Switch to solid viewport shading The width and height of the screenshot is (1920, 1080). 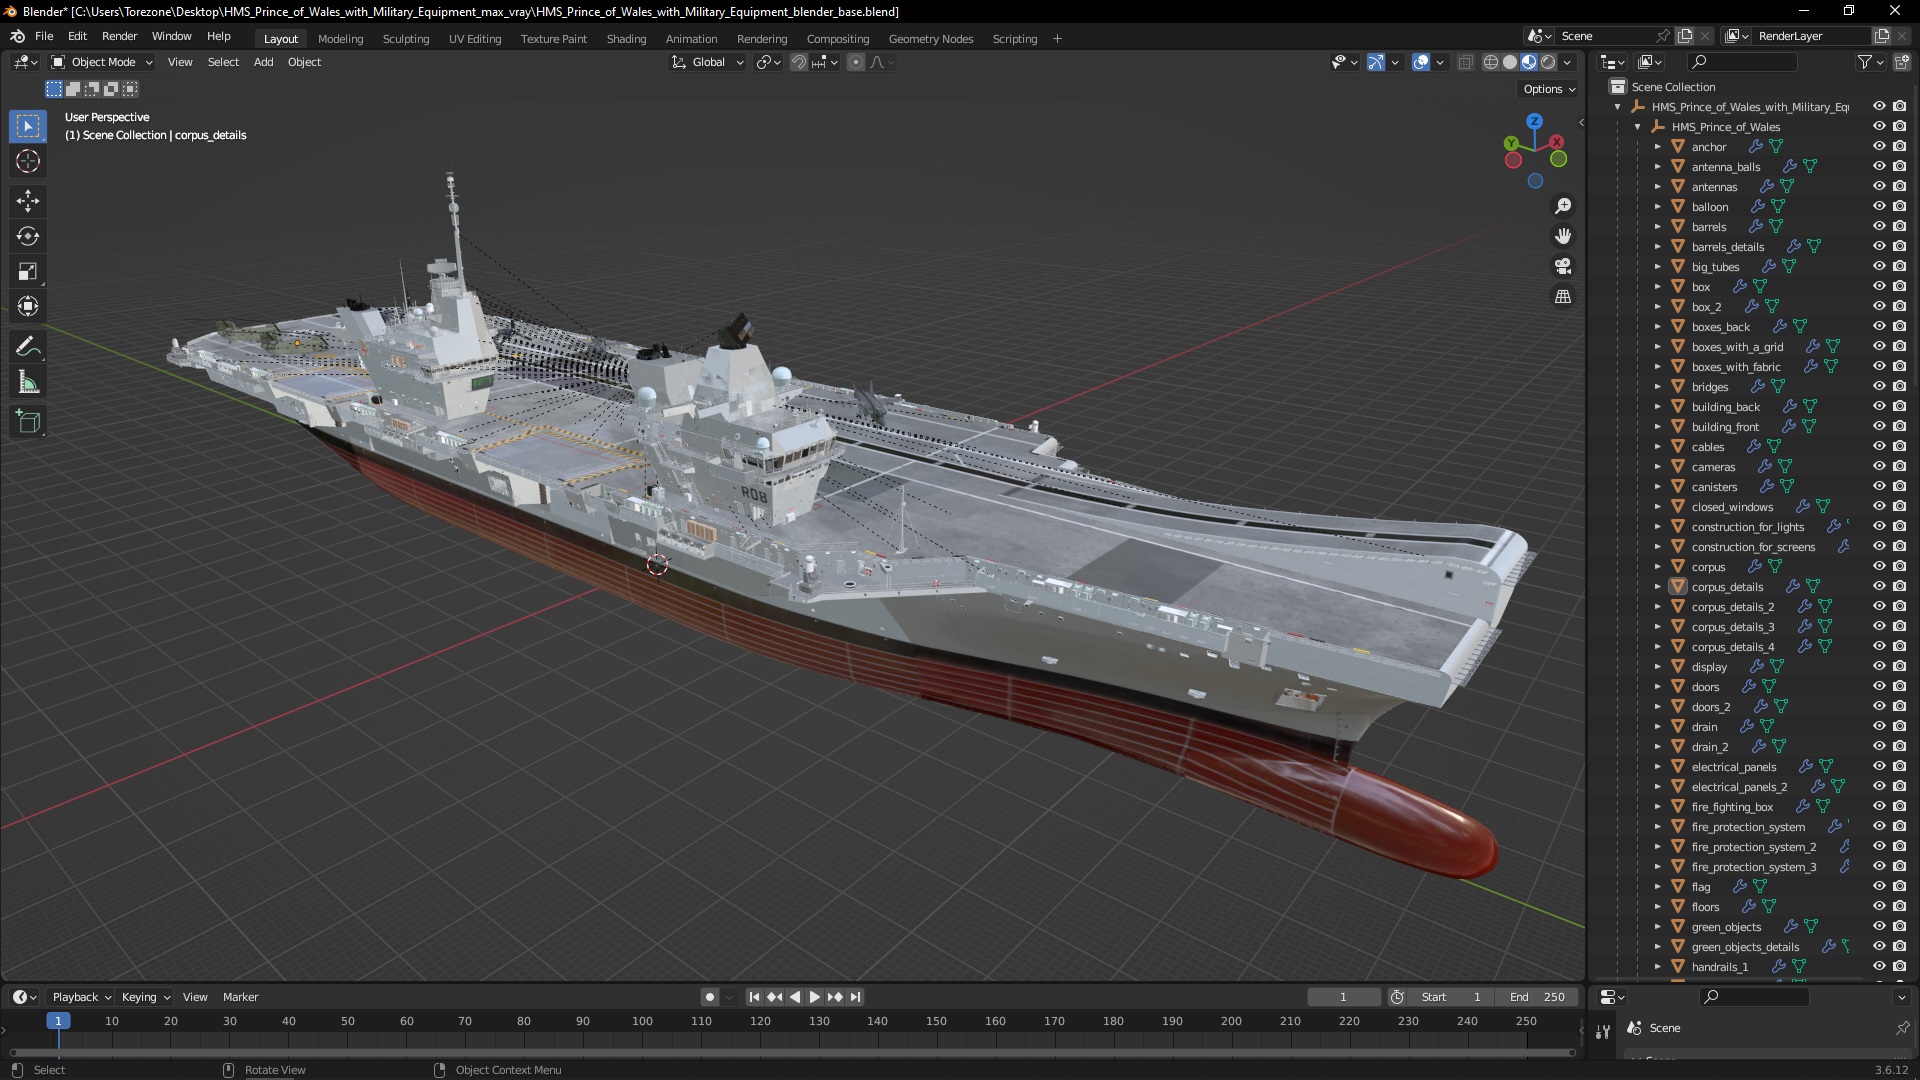[x=1510, y=62]
